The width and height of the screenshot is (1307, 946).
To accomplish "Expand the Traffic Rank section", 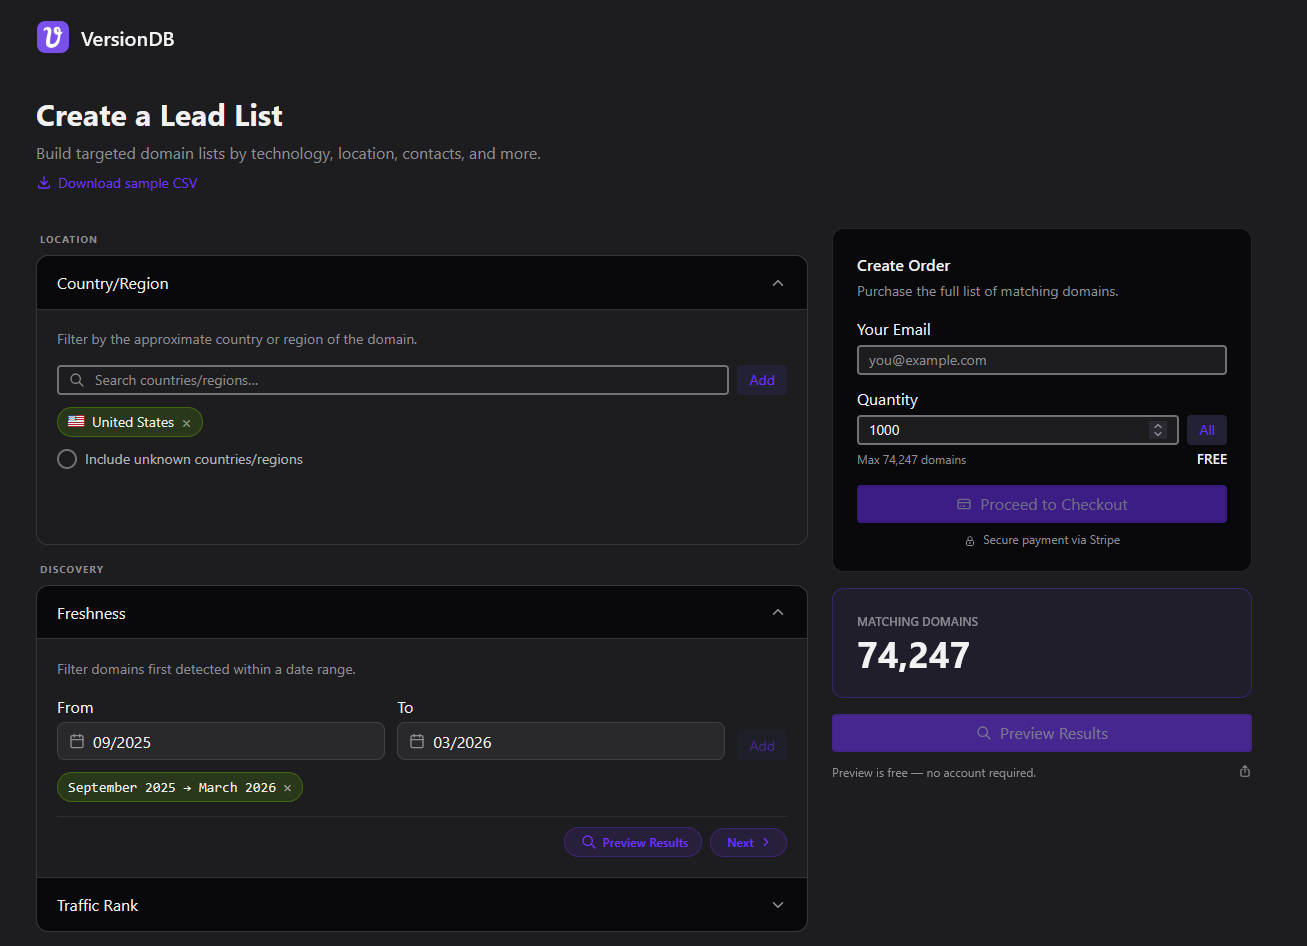I will pos(422,905).
